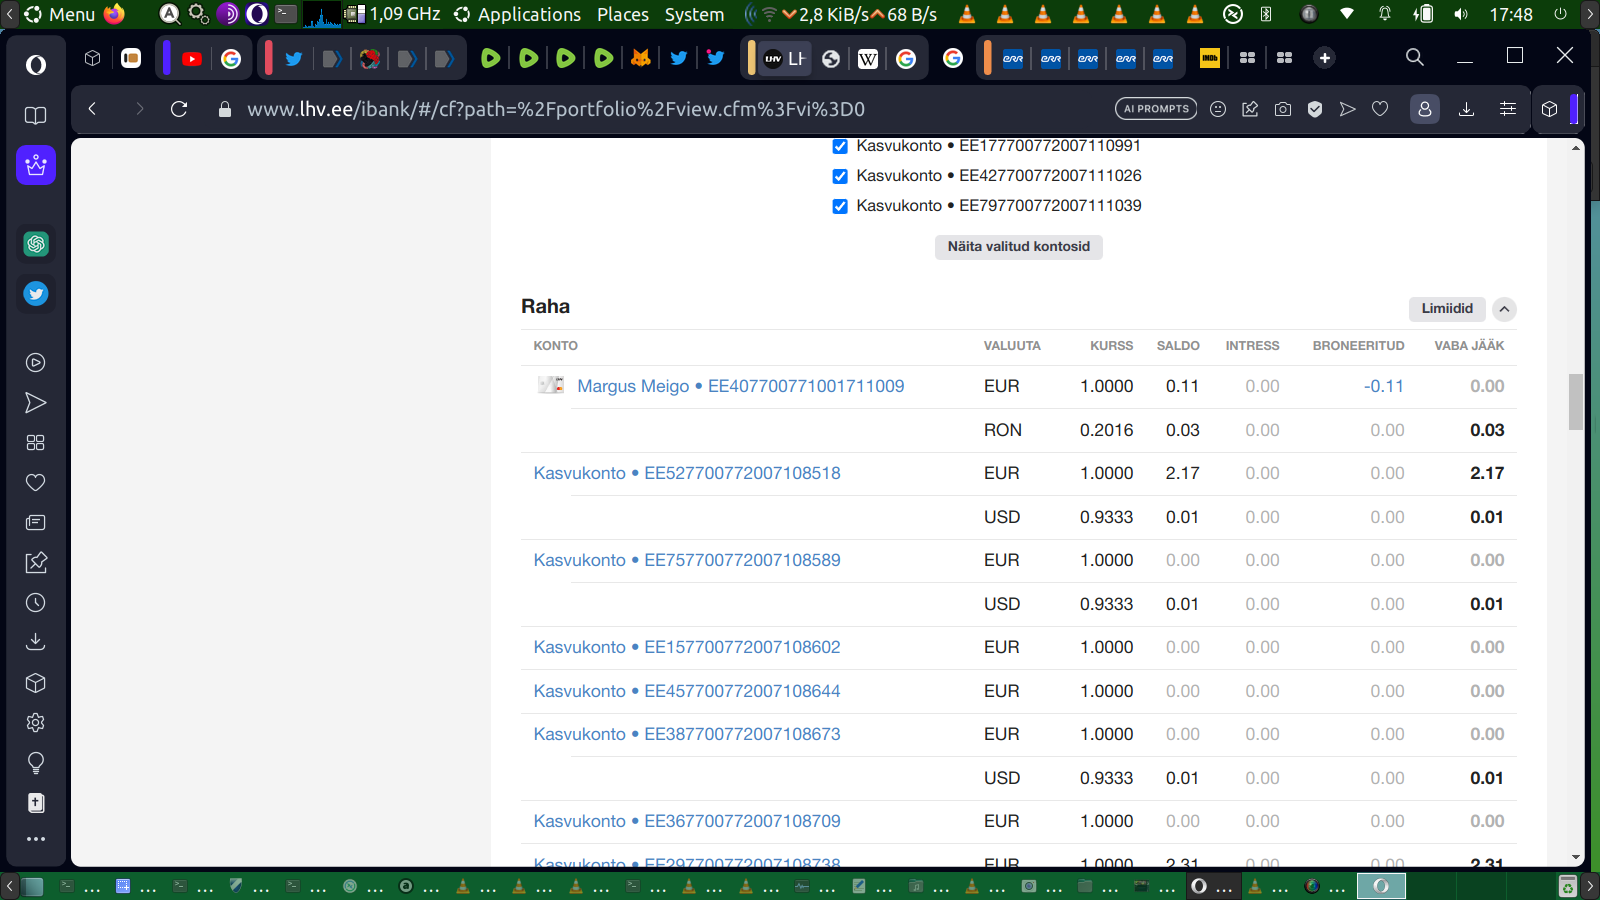Open the Easy Setup panel
Viewport: 1600px width, 900px height.
[1508, 109]
